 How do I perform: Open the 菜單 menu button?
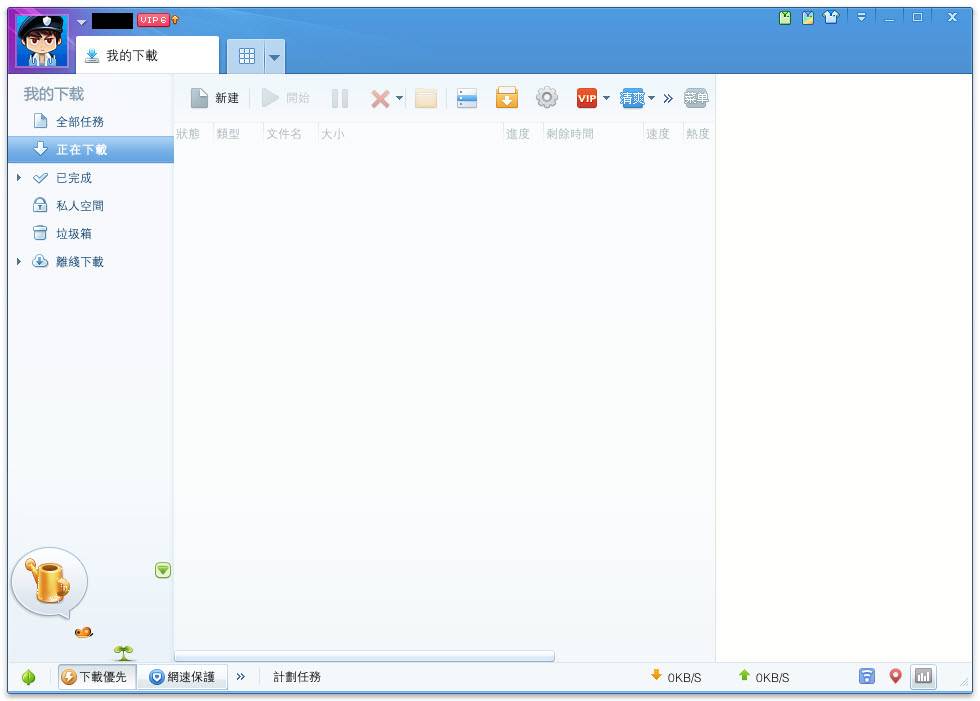tap(696, 97)
